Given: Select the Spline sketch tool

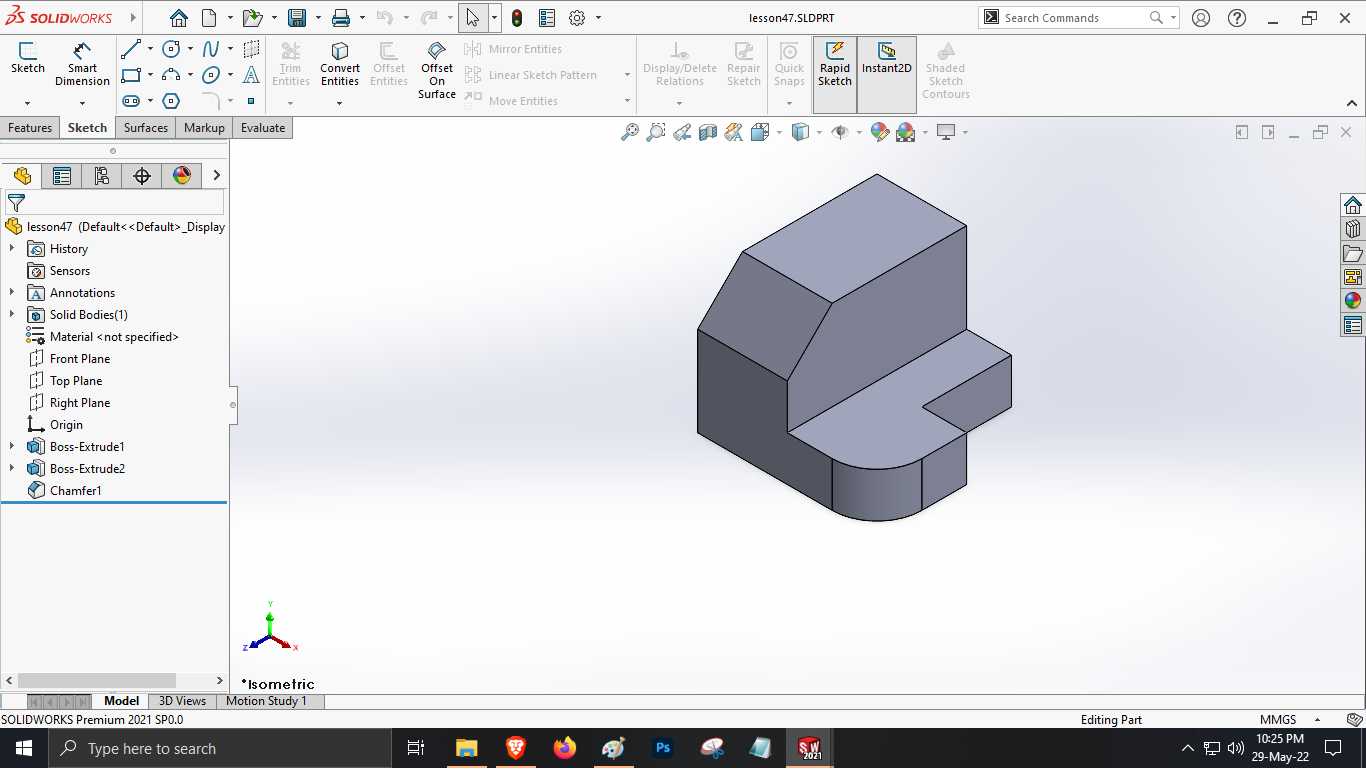Looking at the screenshot, I should (x=211, y=49).
